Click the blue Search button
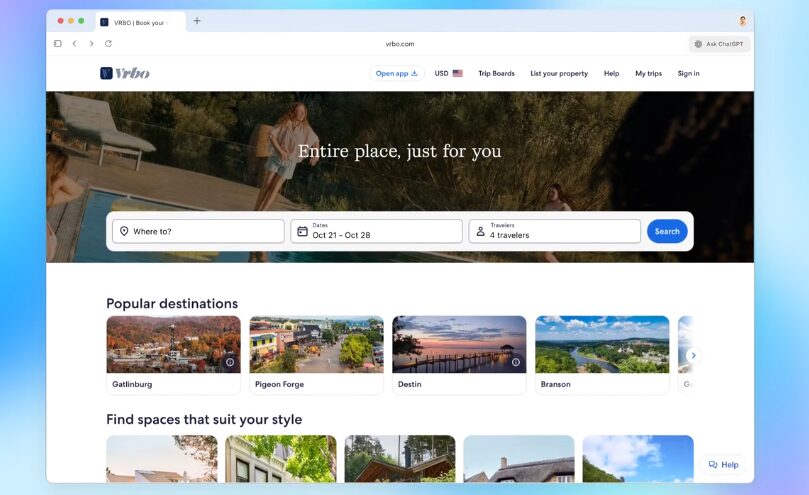This screenshot has width=809, height=495. 667,231
